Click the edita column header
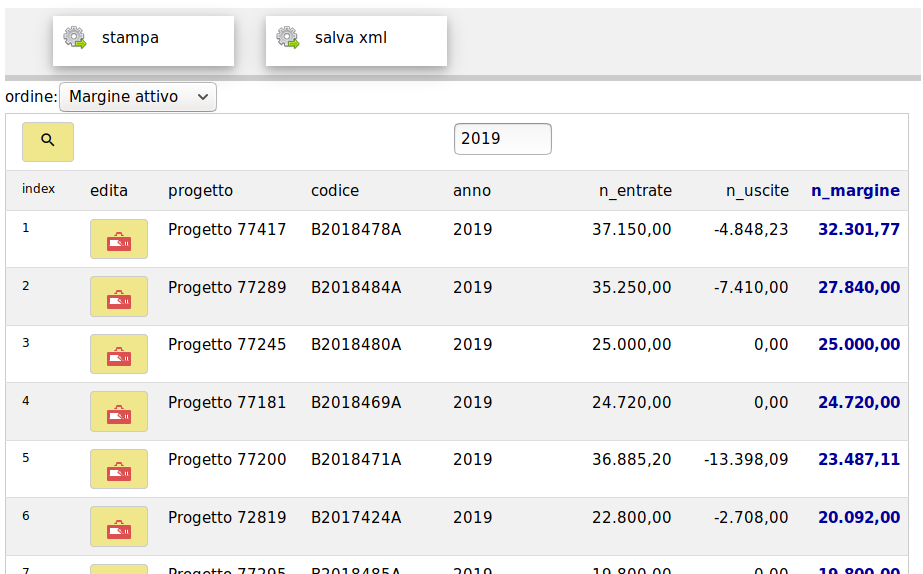This screenshot has width=923, height=574. coord(109,191)
